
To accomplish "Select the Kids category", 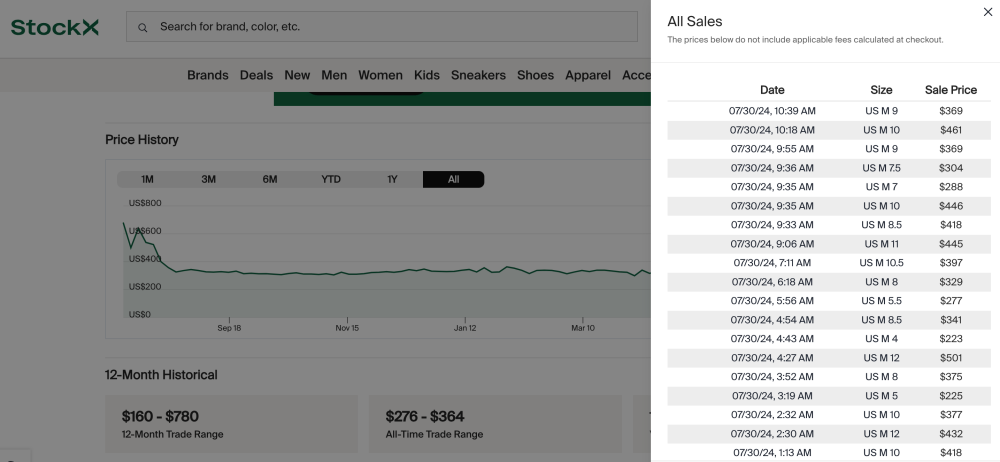I will point(427,75).
